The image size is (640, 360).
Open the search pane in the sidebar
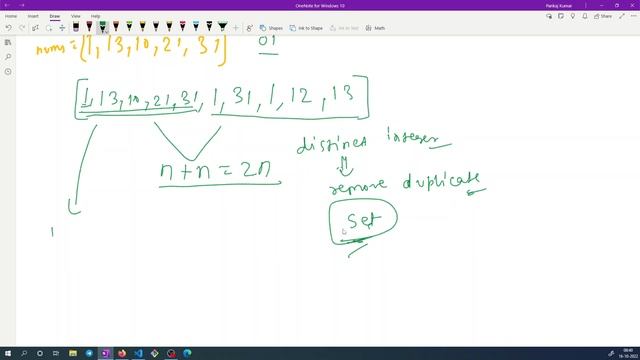click(8, 57)
